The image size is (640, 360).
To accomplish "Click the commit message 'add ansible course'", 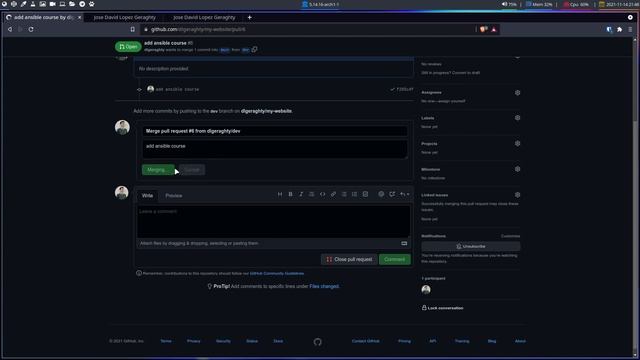I will click(x=177, y=89).
